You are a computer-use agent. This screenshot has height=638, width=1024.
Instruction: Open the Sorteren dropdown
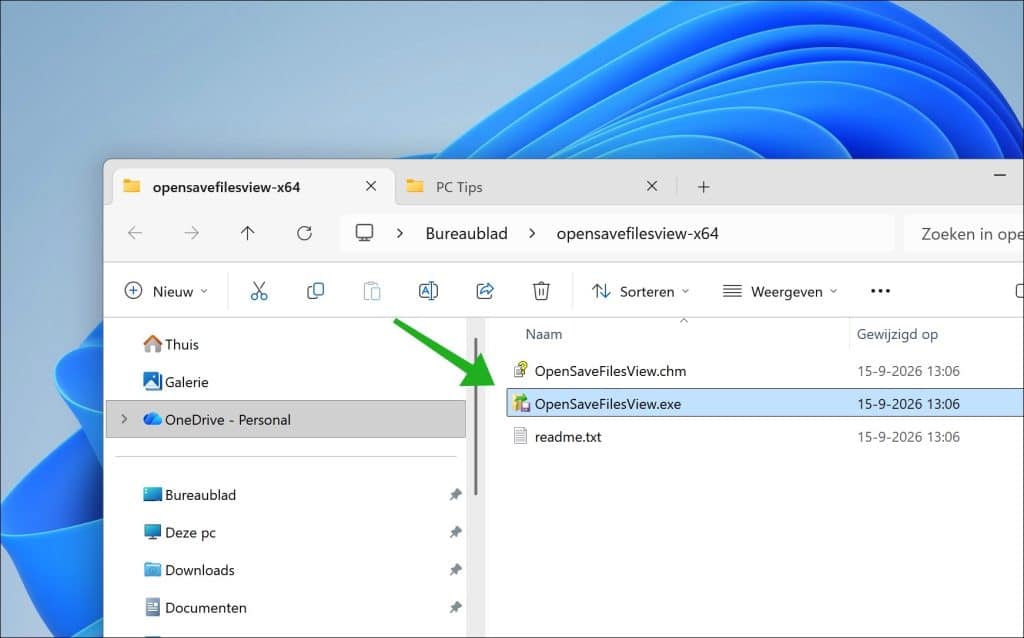pos(641,291)
